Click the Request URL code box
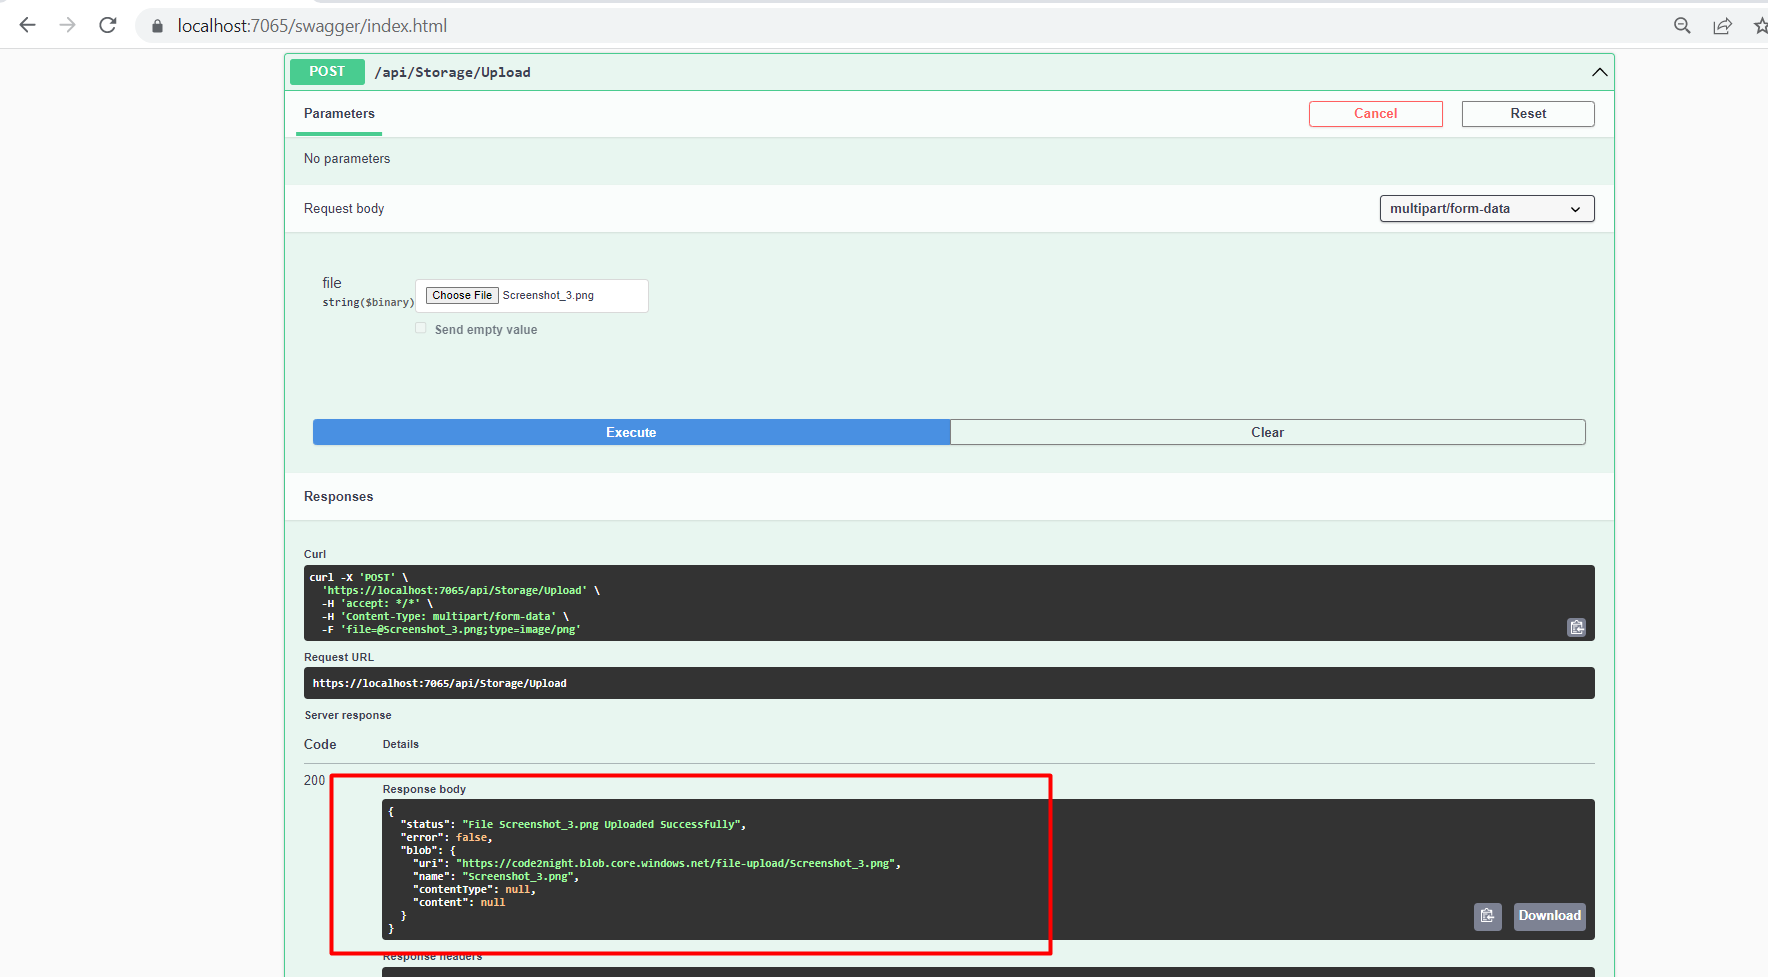Screen dimensions: 1768x977 948,683
